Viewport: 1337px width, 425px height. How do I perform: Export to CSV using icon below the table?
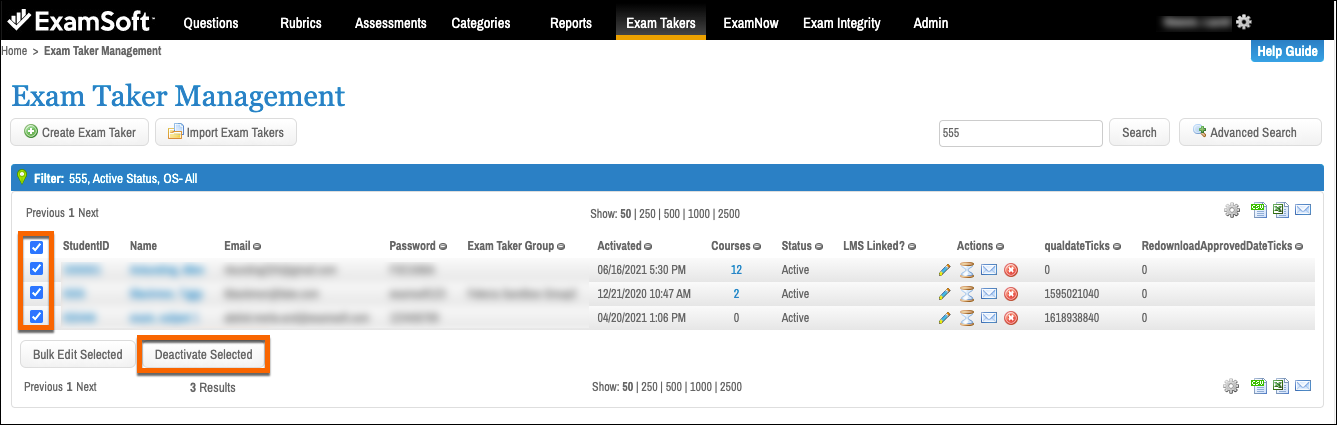coord(1259,386)
